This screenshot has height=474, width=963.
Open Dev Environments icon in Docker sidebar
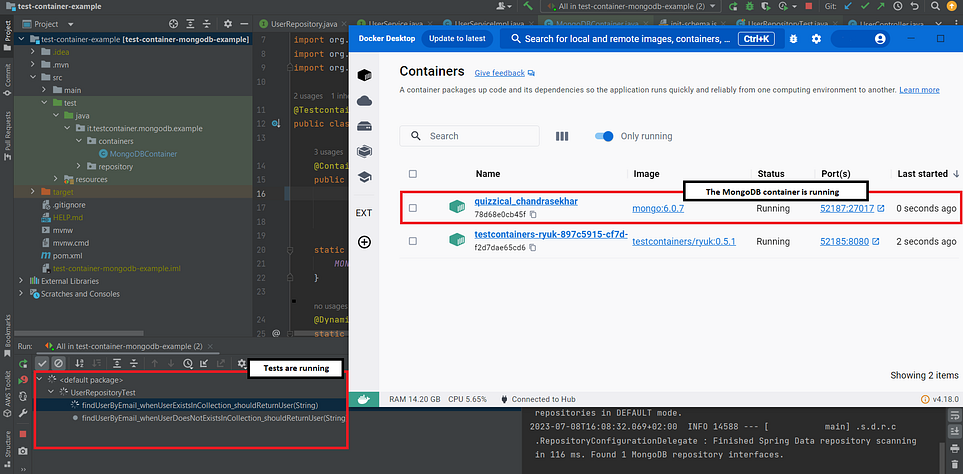coord(364,151)
